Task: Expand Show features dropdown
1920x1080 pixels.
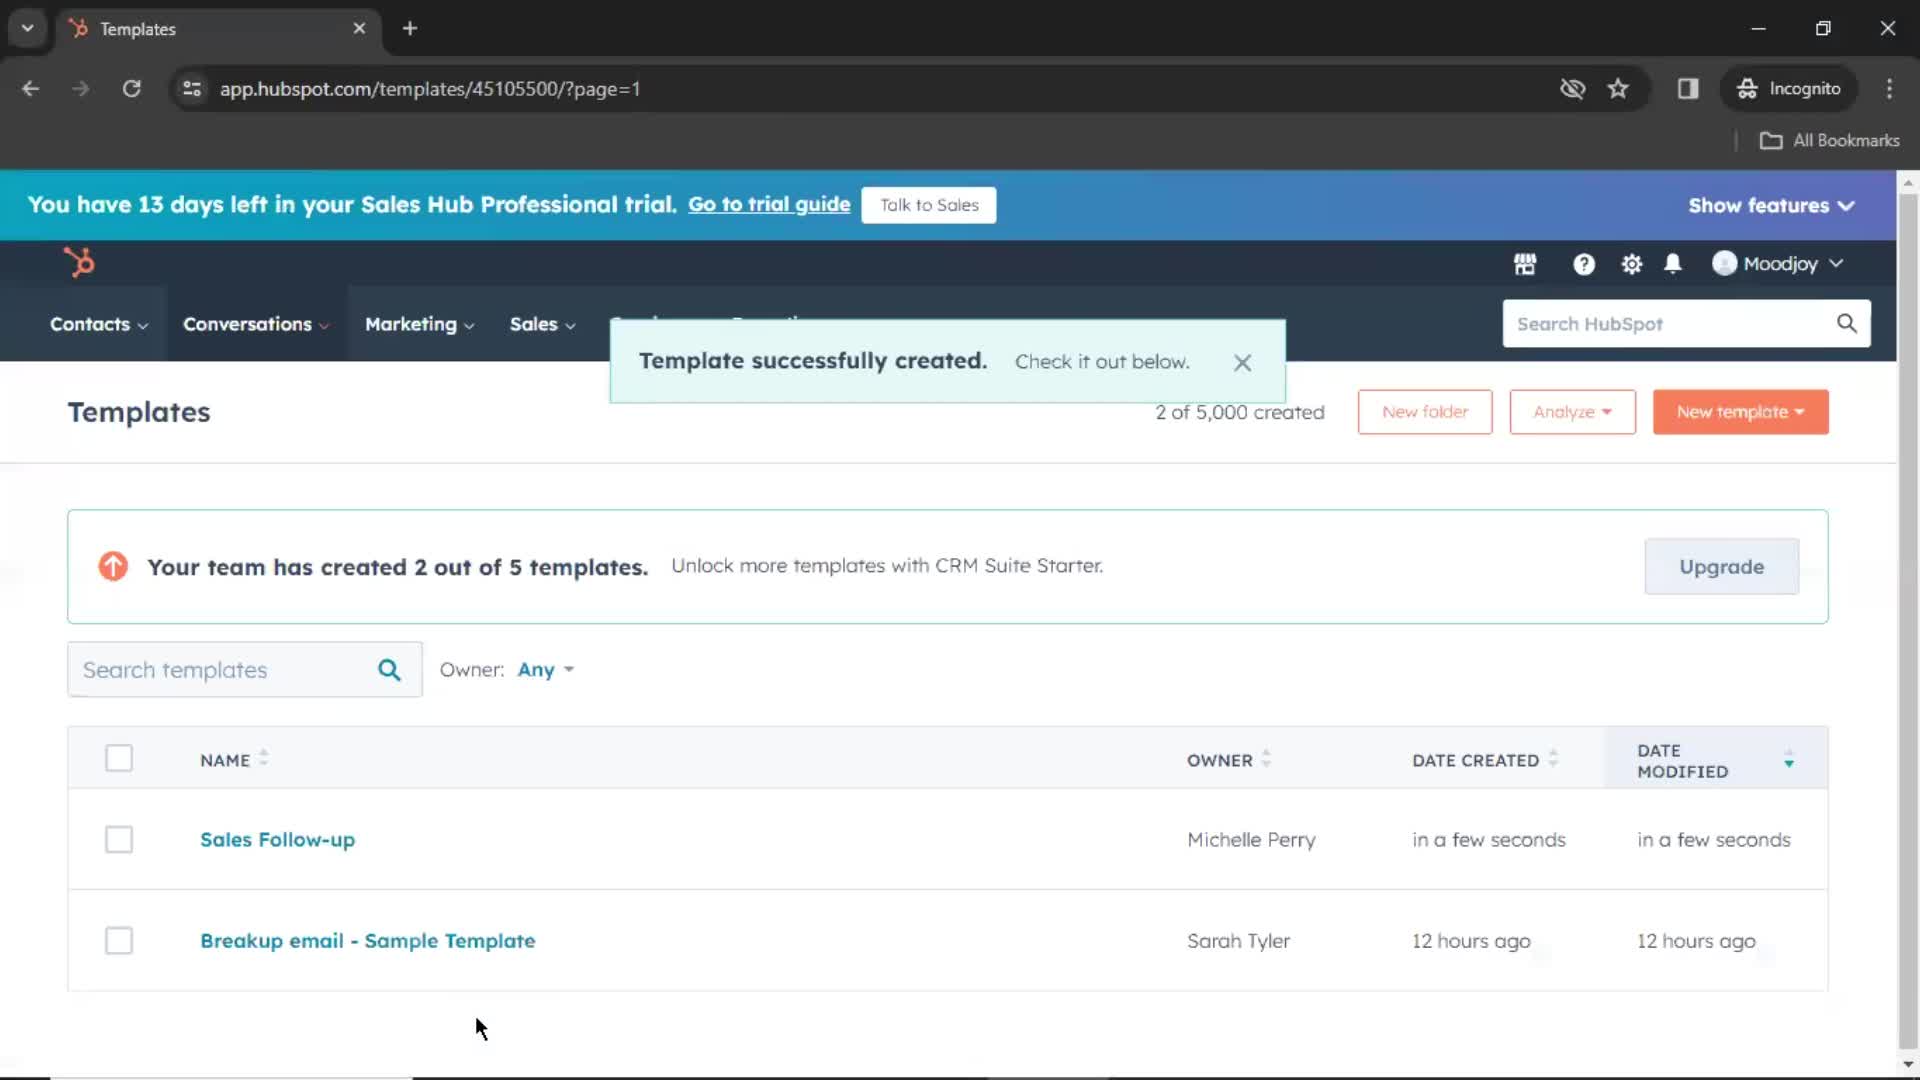Action: click(1771, 205)
